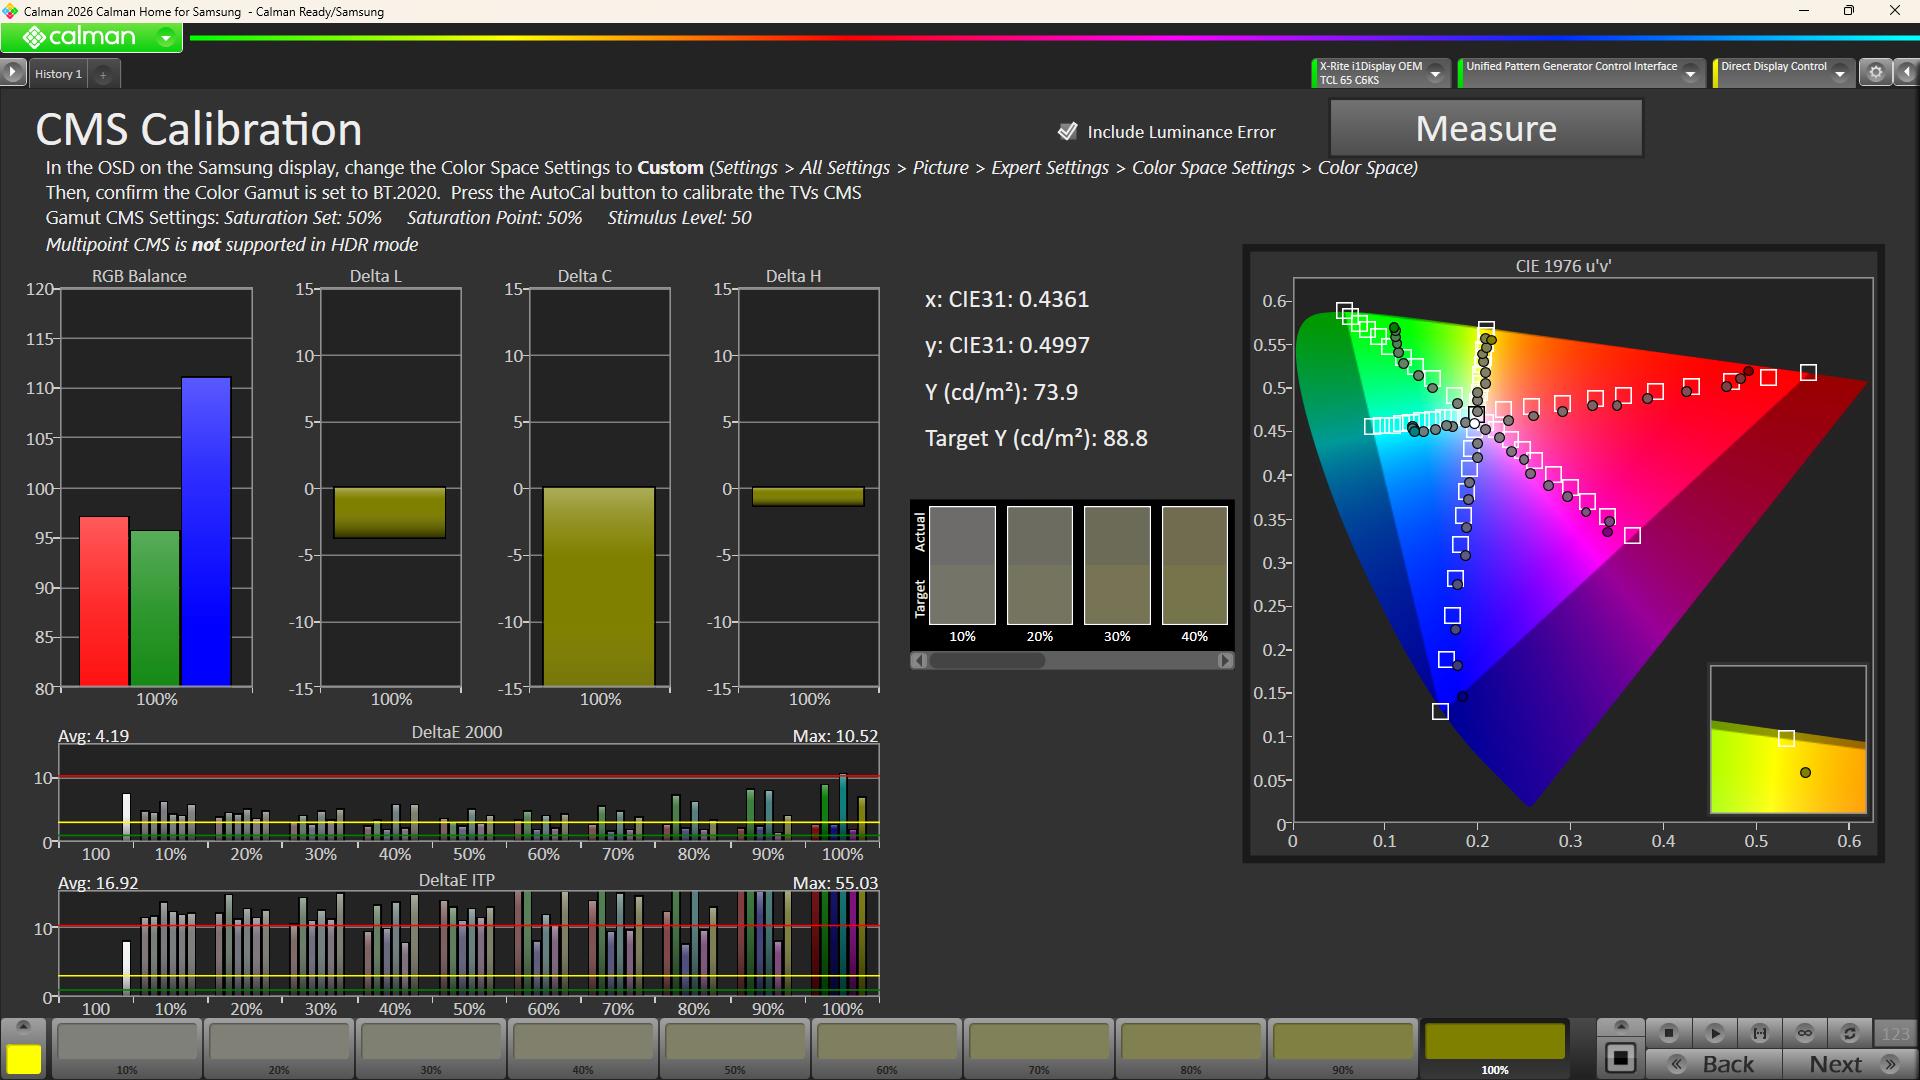1920x1080 pixels.
Task: Open Direct Display Control dropdown
Action: (1840, 73)
